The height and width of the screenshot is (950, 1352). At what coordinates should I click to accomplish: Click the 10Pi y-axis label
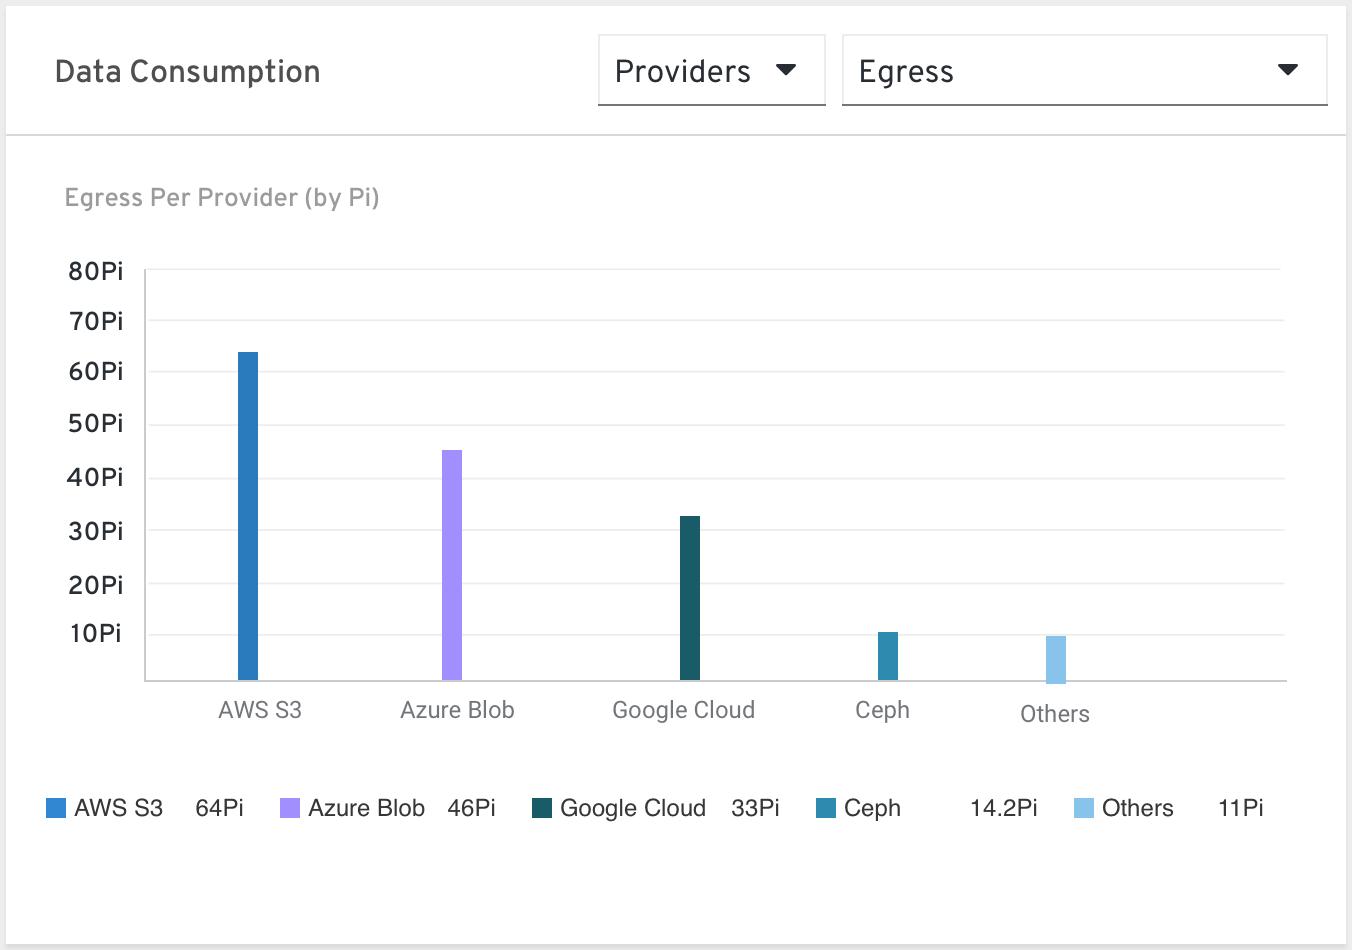coord(96,633)
